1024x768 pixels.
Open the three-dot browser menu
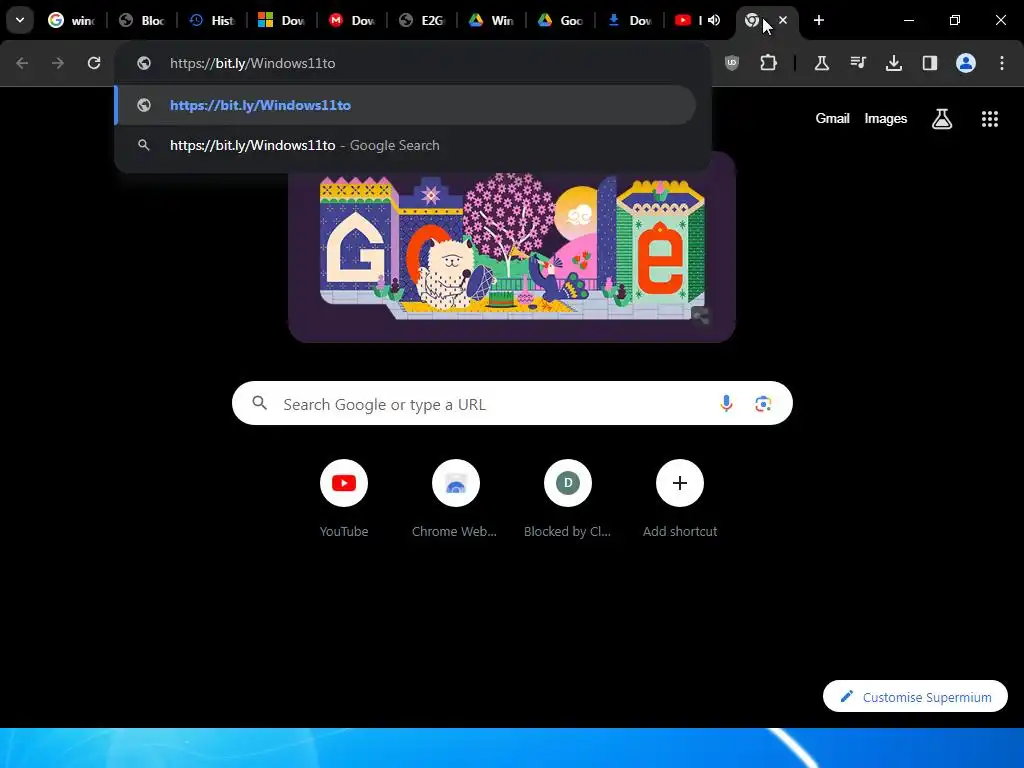(x=1001, y=63)
